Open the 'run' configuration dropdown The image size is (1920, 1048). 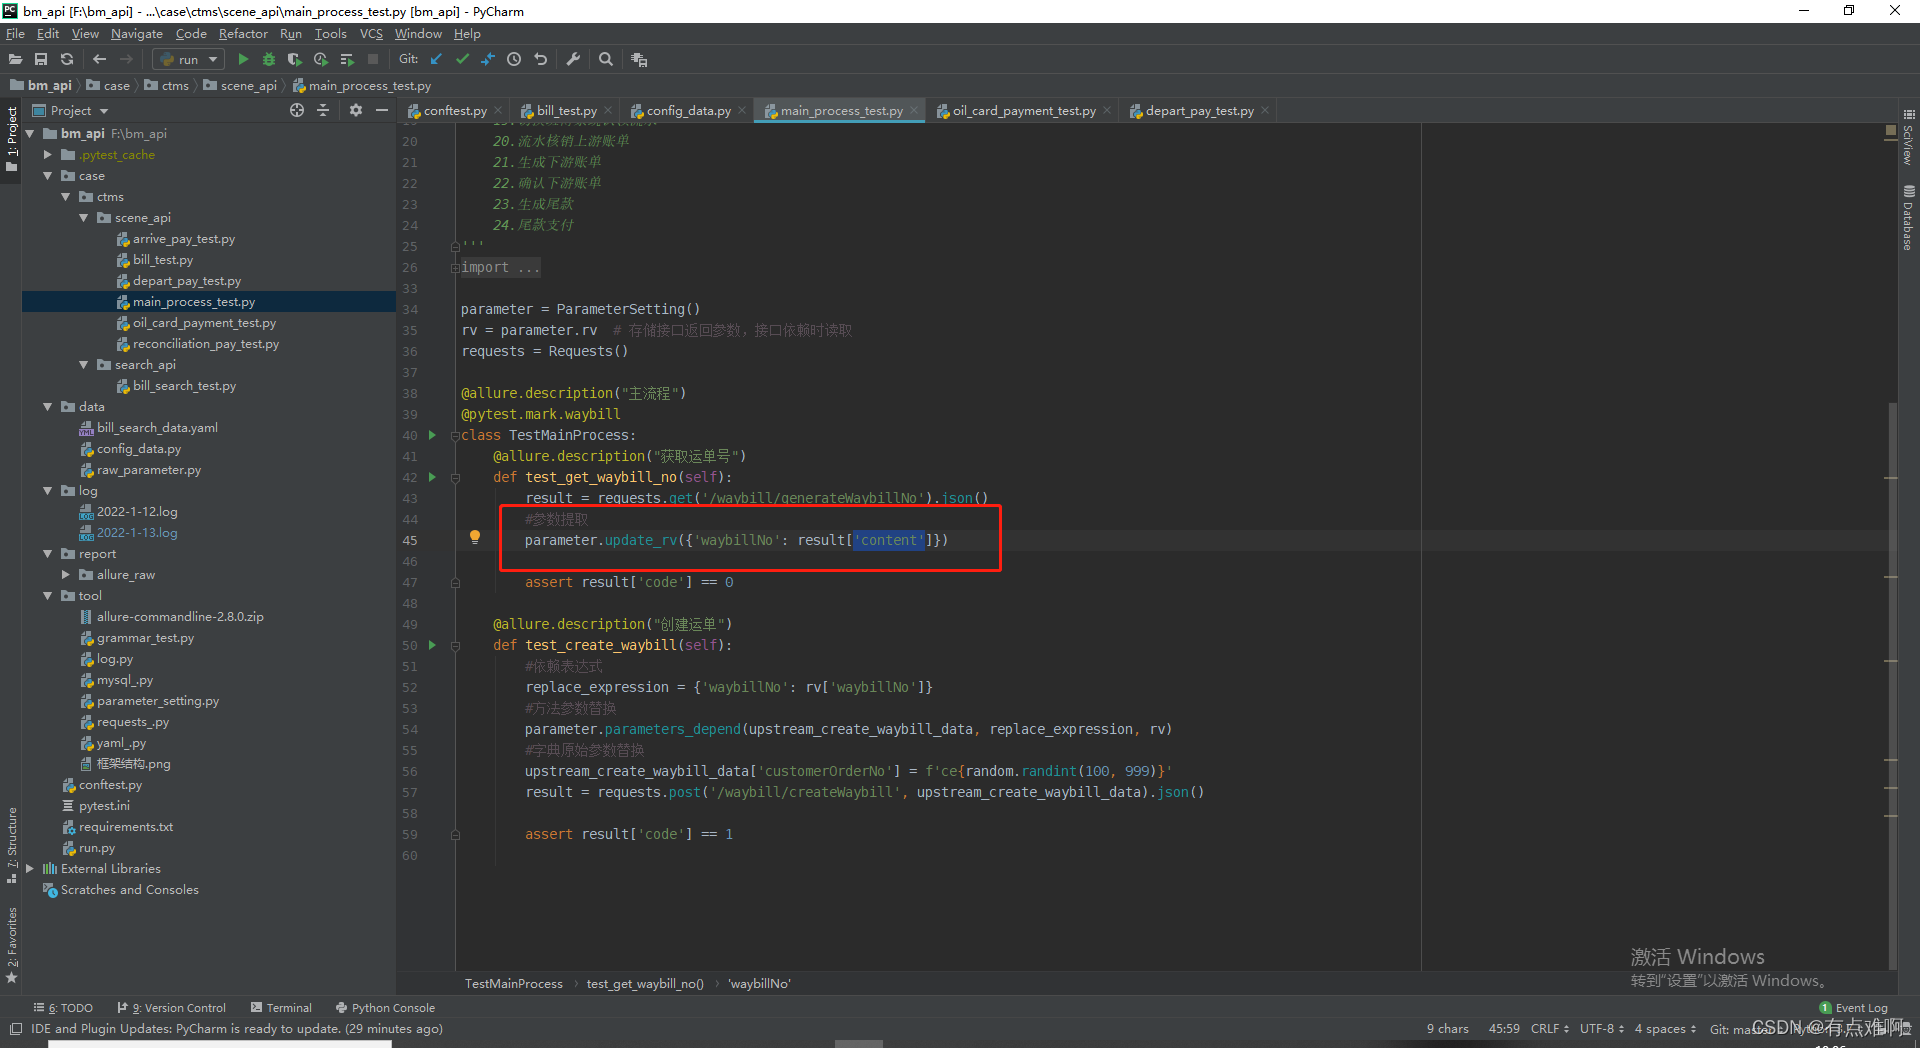[189, 59]
